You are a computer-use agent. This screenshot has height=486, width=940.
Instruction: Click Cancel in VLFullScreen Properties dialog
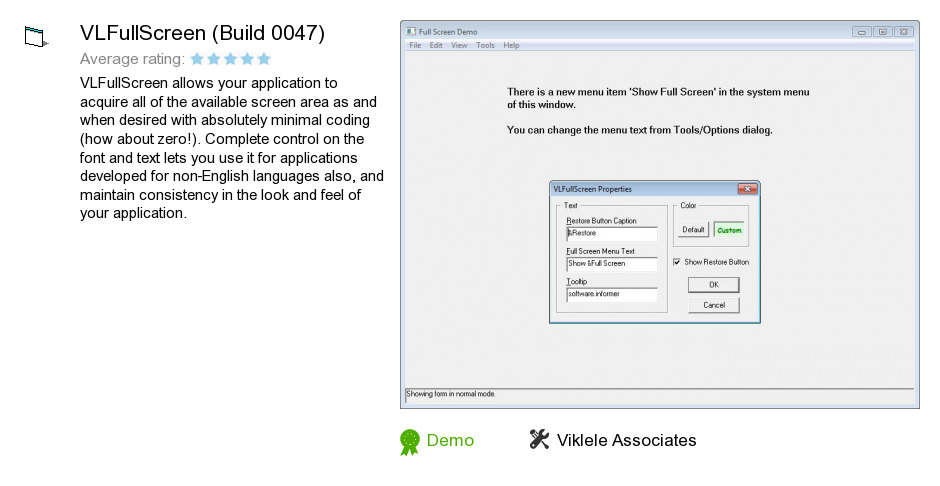point(713,305)
